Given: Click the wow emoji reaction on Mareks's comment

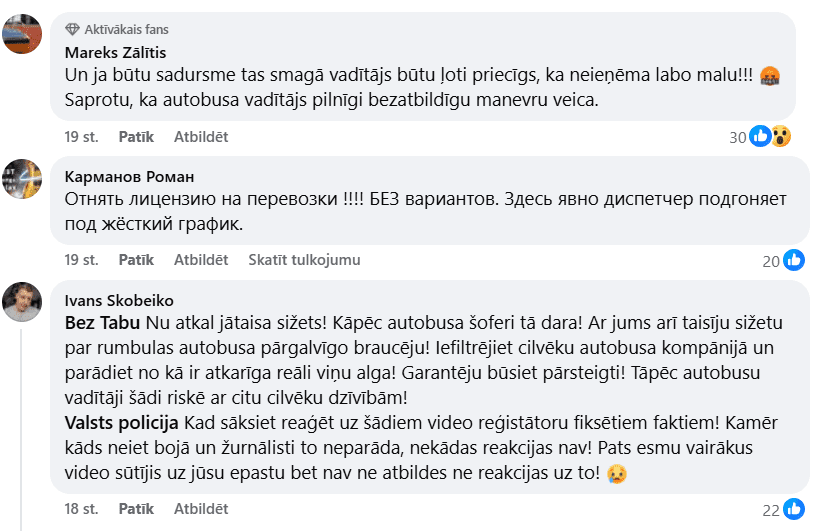Looking at the screenshot, I should (x=781, y=137).
